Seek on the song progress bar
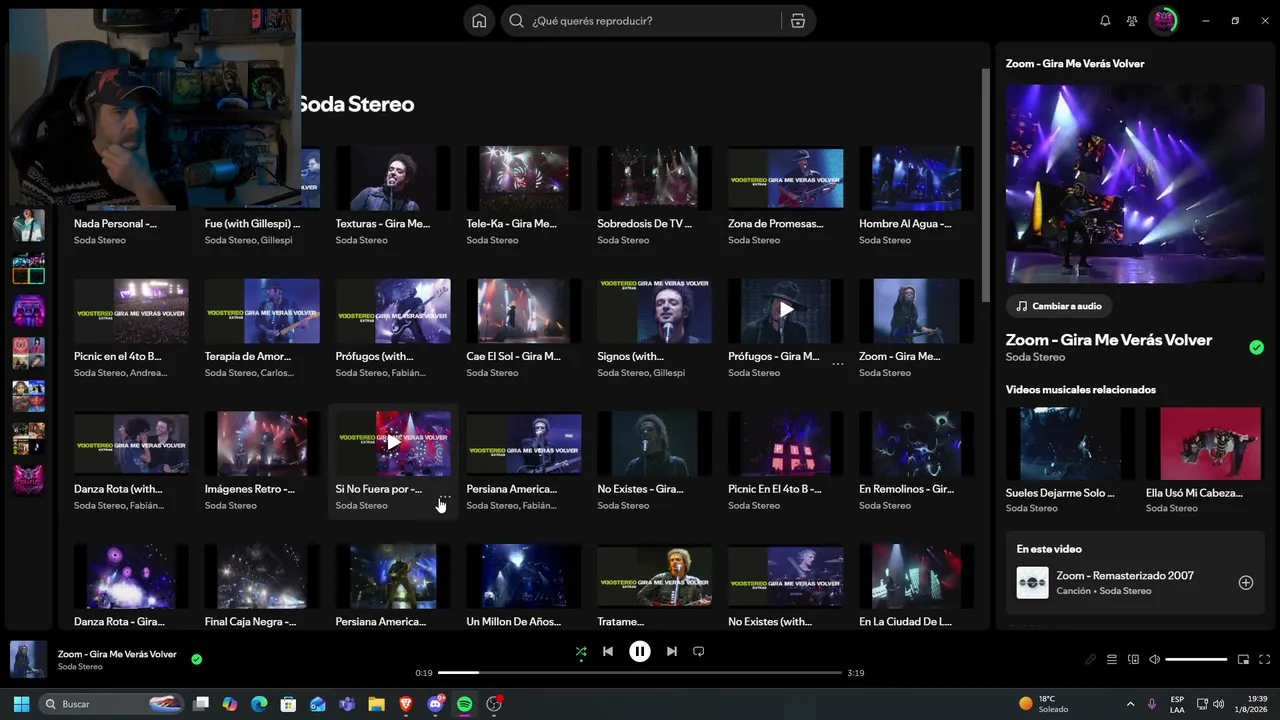The width and height of the screenshot is (1280, 720). (x=640, y=673)
